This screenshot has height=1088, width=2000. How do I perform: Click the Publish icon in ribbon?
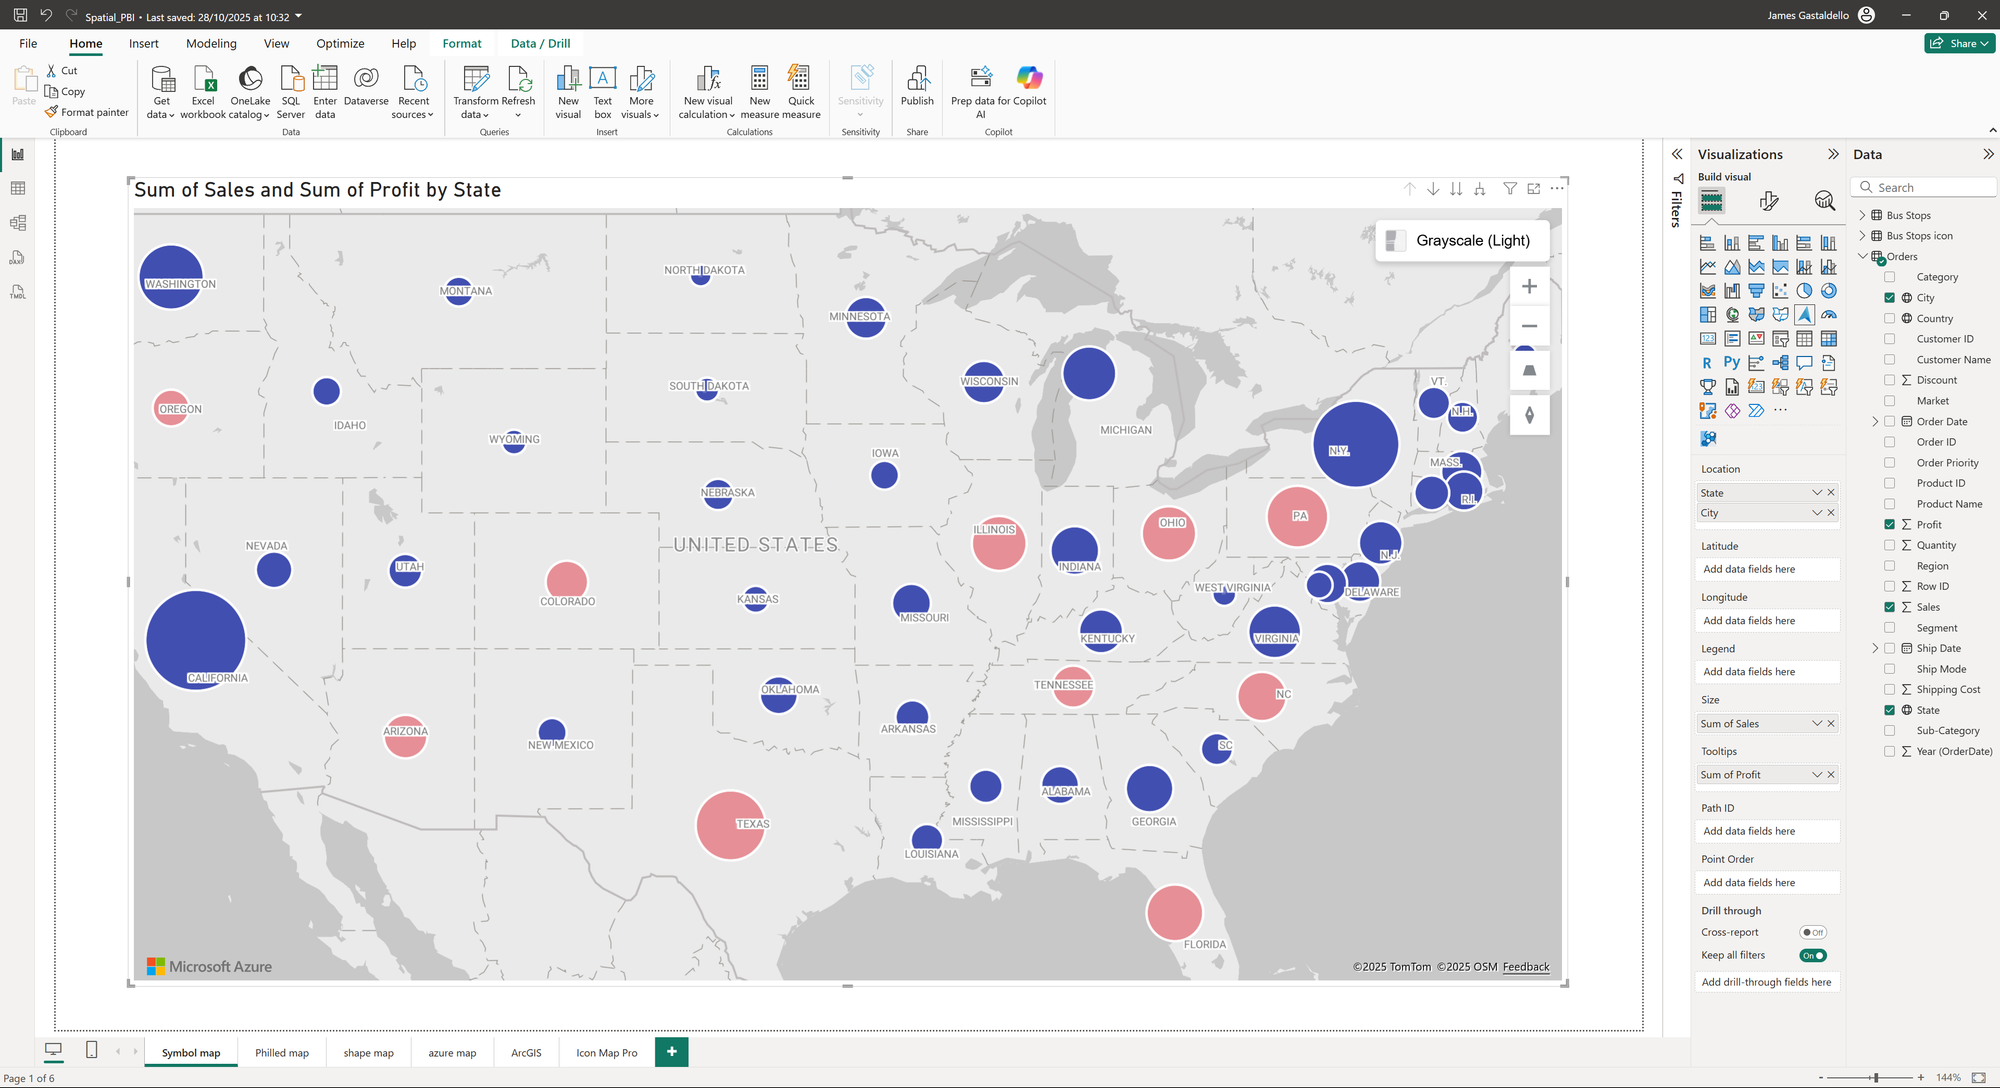point(916,79)
